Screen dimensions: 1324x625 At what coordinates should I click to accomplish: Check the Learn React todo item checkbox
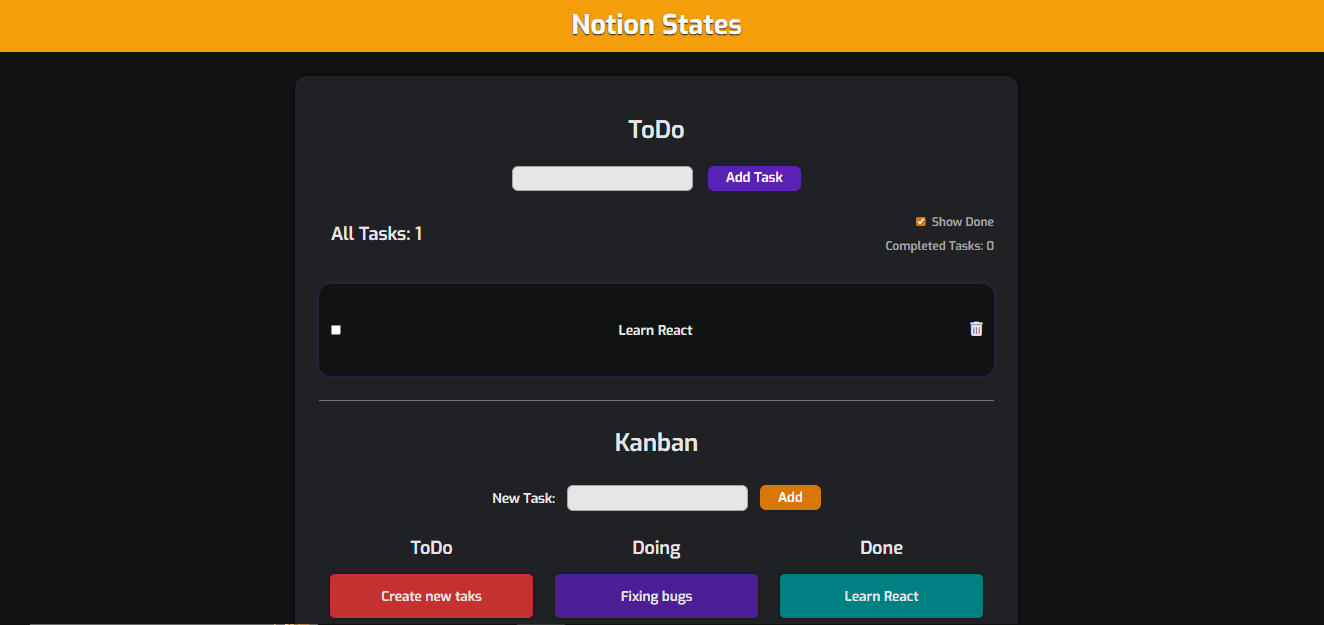(336, 330)
